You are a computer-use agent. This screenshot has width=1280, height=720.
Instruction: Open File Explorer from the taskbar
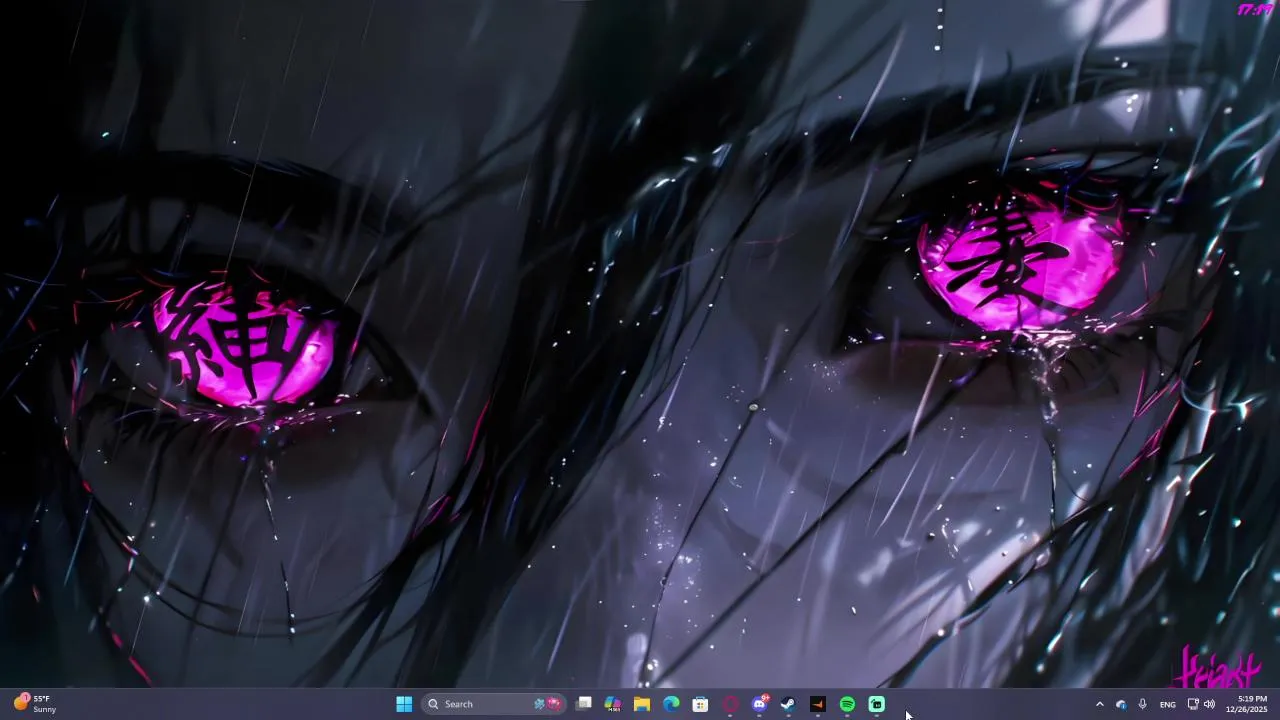coord(642,704)
